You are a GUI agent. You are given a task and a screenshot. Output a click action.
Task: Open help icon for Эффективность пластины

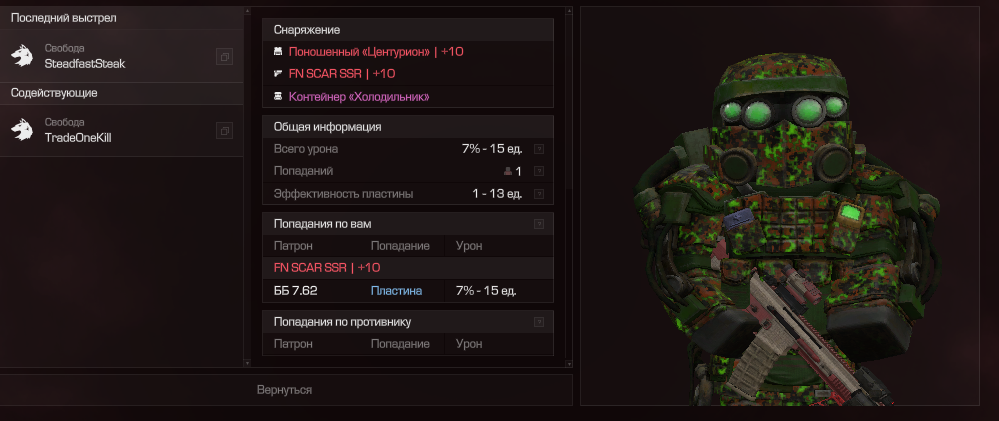(x=539, y=194)
